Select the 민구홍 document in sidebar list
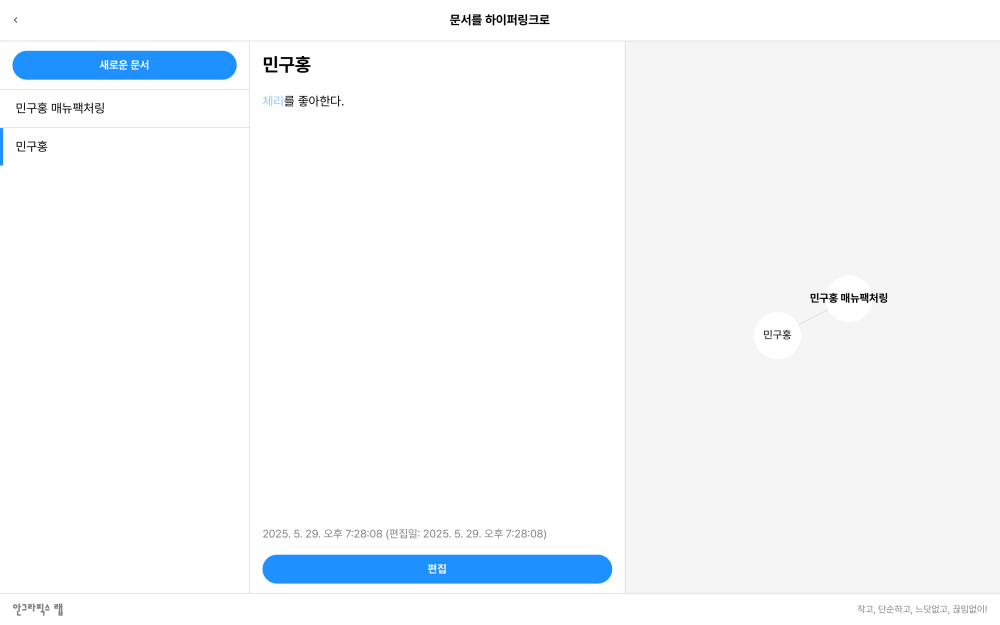Viewport: 1000px width, 625px height. (x=124, y=147)
